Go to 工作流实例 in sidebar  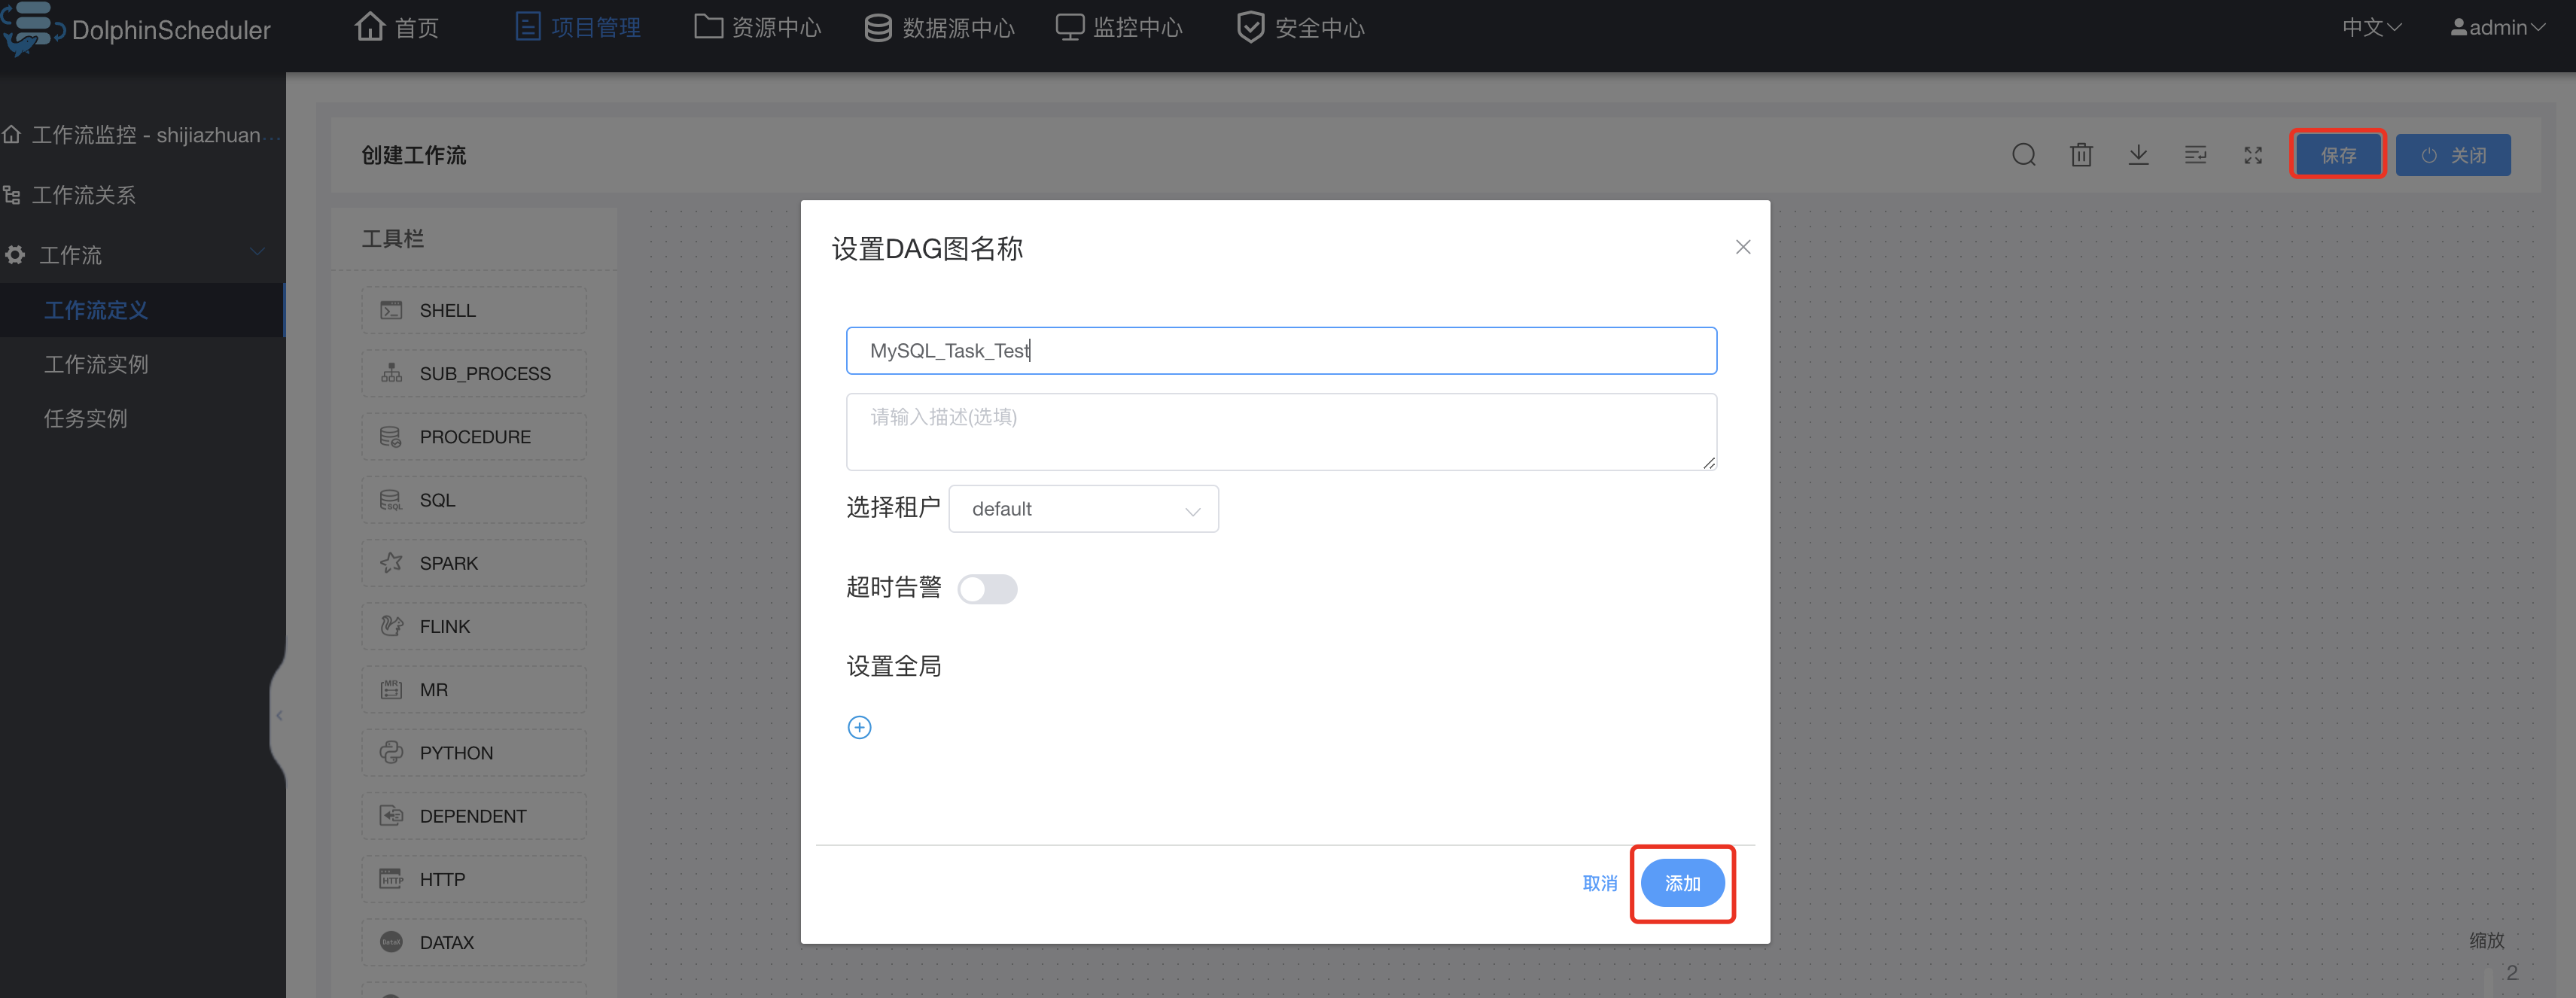point(96,364)
